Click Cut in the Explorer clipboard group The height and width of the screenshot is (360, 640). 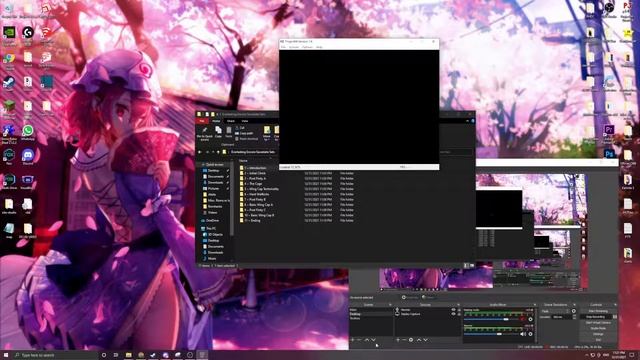[x=240, y=128]
